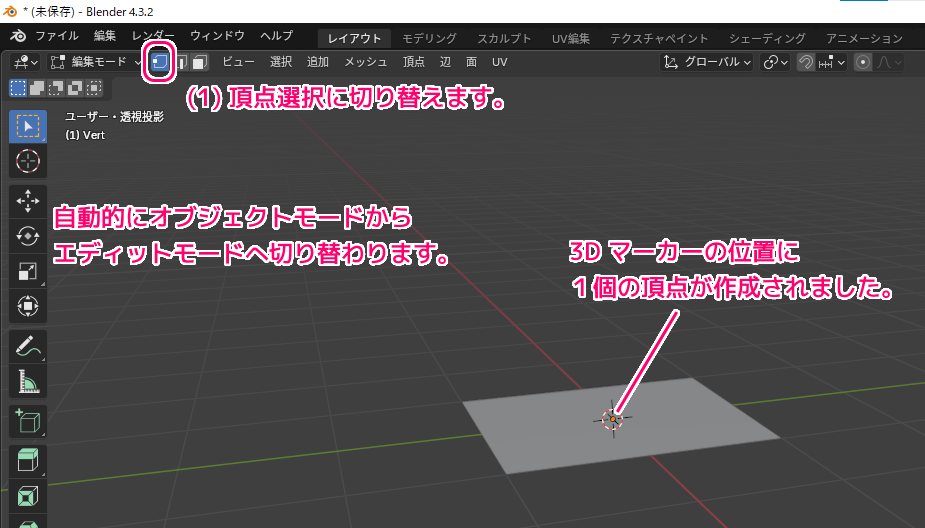The image size is (925, 528).
Task: Open the editor type dropdown
Action: tap(26, 62)
